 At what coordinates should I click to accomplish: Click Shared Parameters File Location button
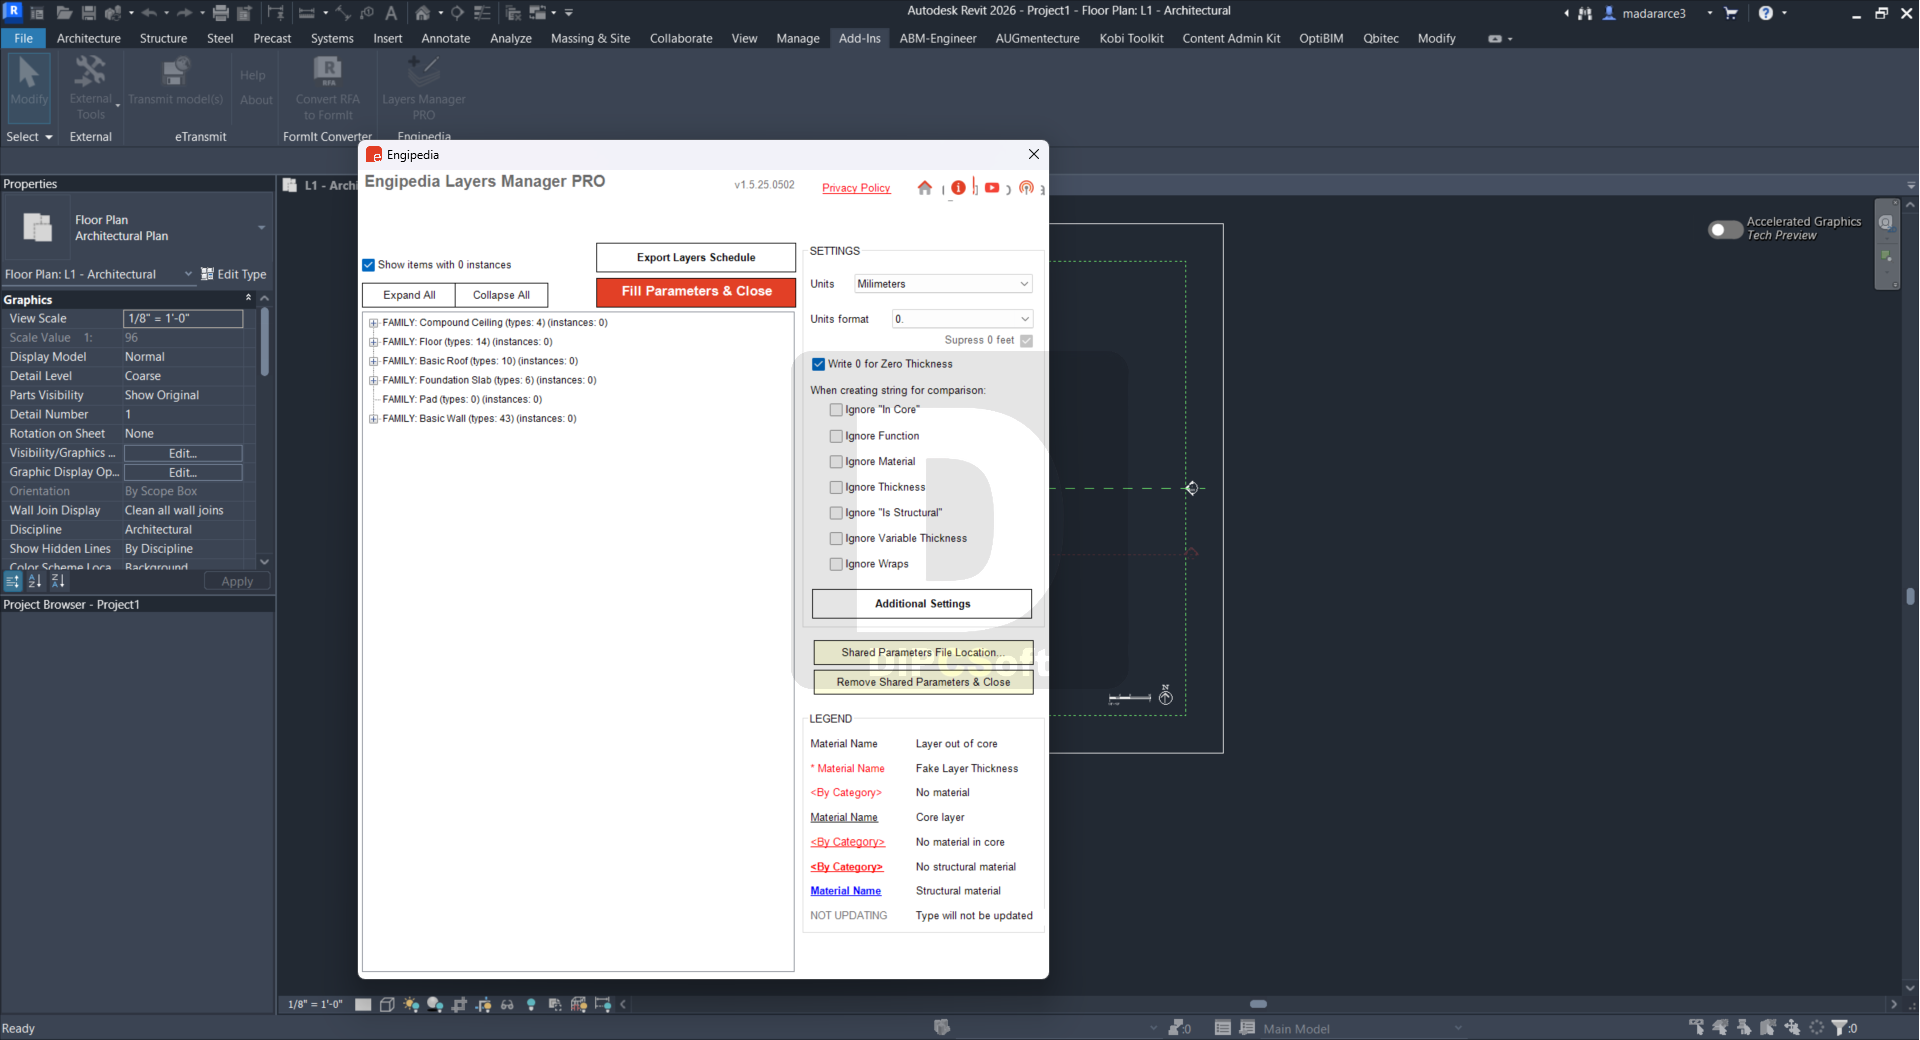pos(923,652)
